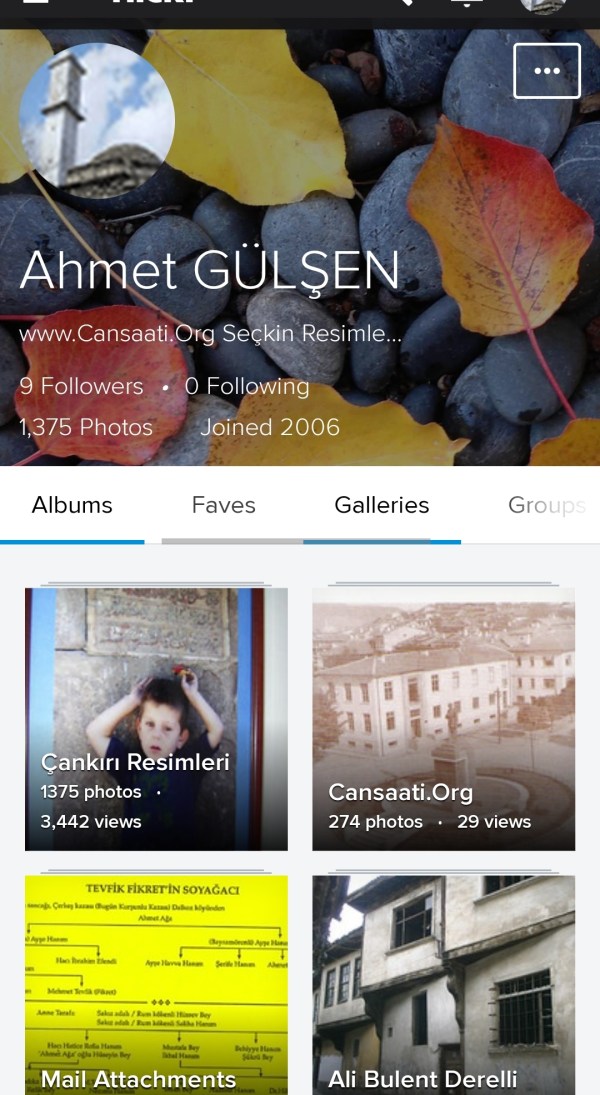The image size is (600, 1095).
Task: Open the Çankırı Resimleri album
Action: (156, 719)
